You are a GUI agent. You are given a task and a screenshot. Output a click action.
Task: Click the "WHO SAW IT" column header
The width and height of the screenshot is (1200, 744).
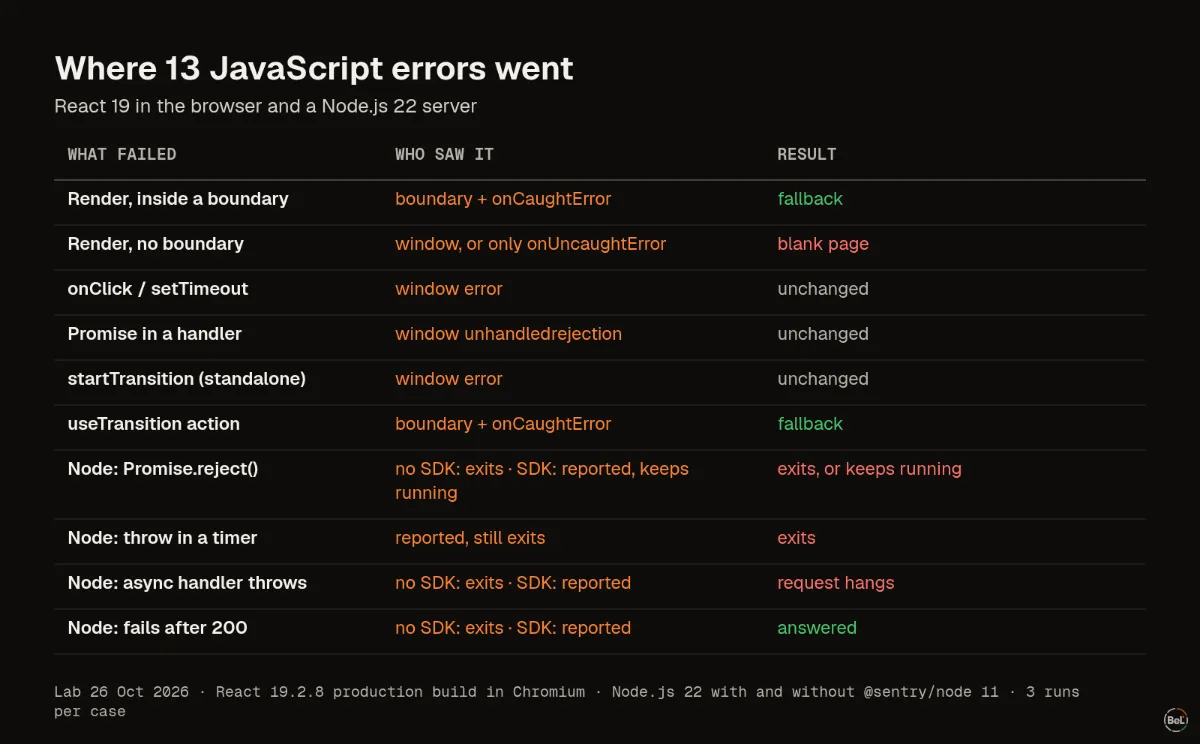[444, 154]
